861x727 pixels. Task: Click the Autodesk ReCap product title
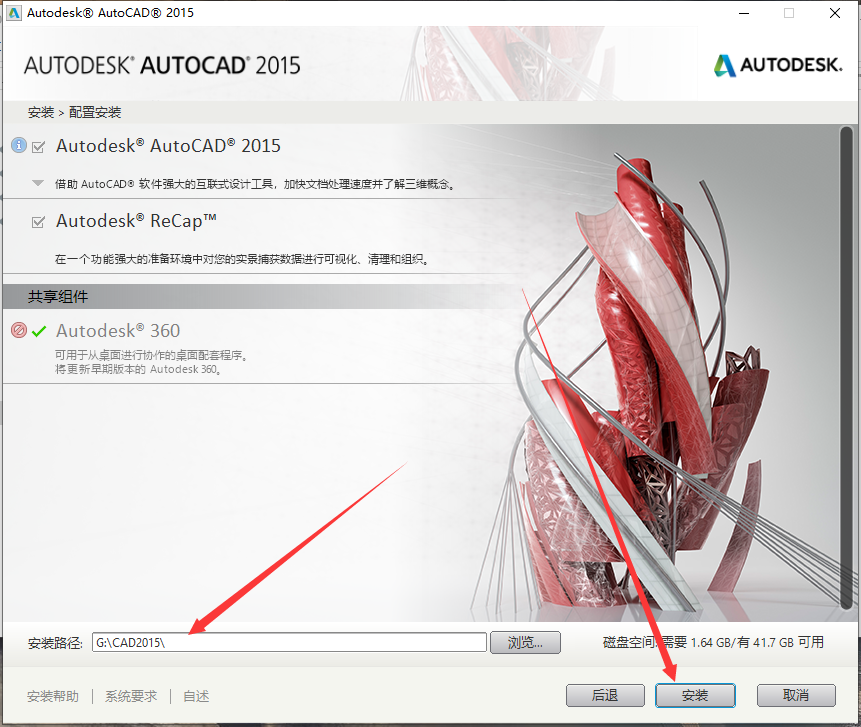click(136, 221)
